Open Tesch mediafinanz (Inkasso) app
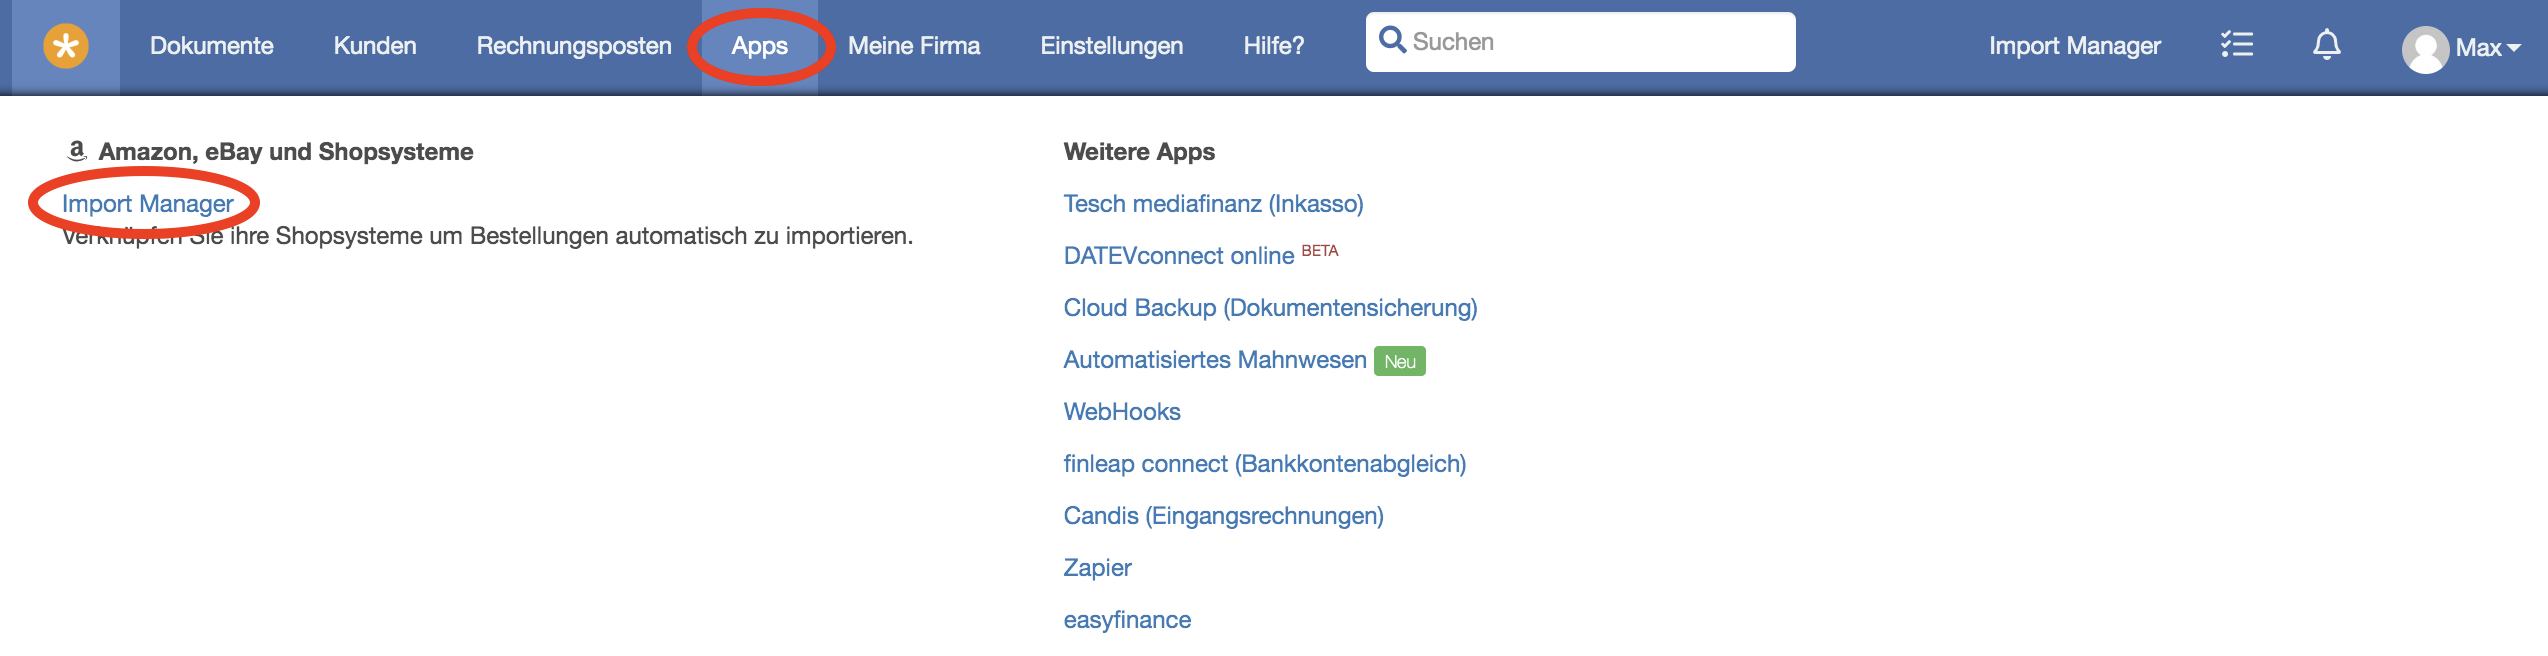The width and height of the screenshot is (2548, 656). click(x=1213, y=204)
